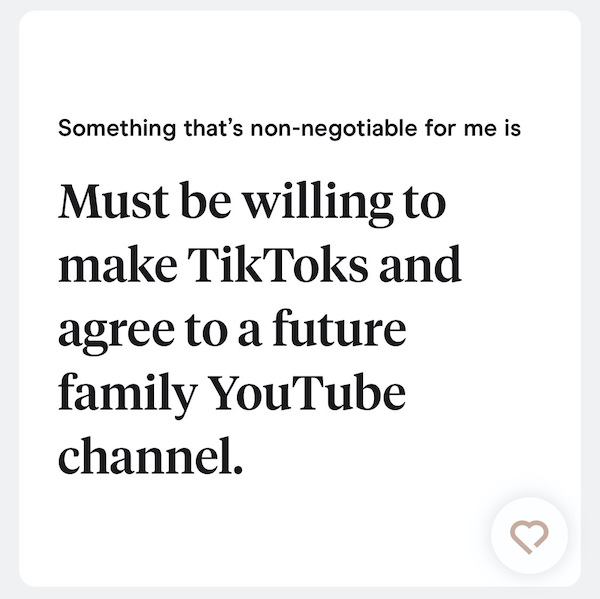
Task: Tap the heart like icon
Action: point(529,536)
